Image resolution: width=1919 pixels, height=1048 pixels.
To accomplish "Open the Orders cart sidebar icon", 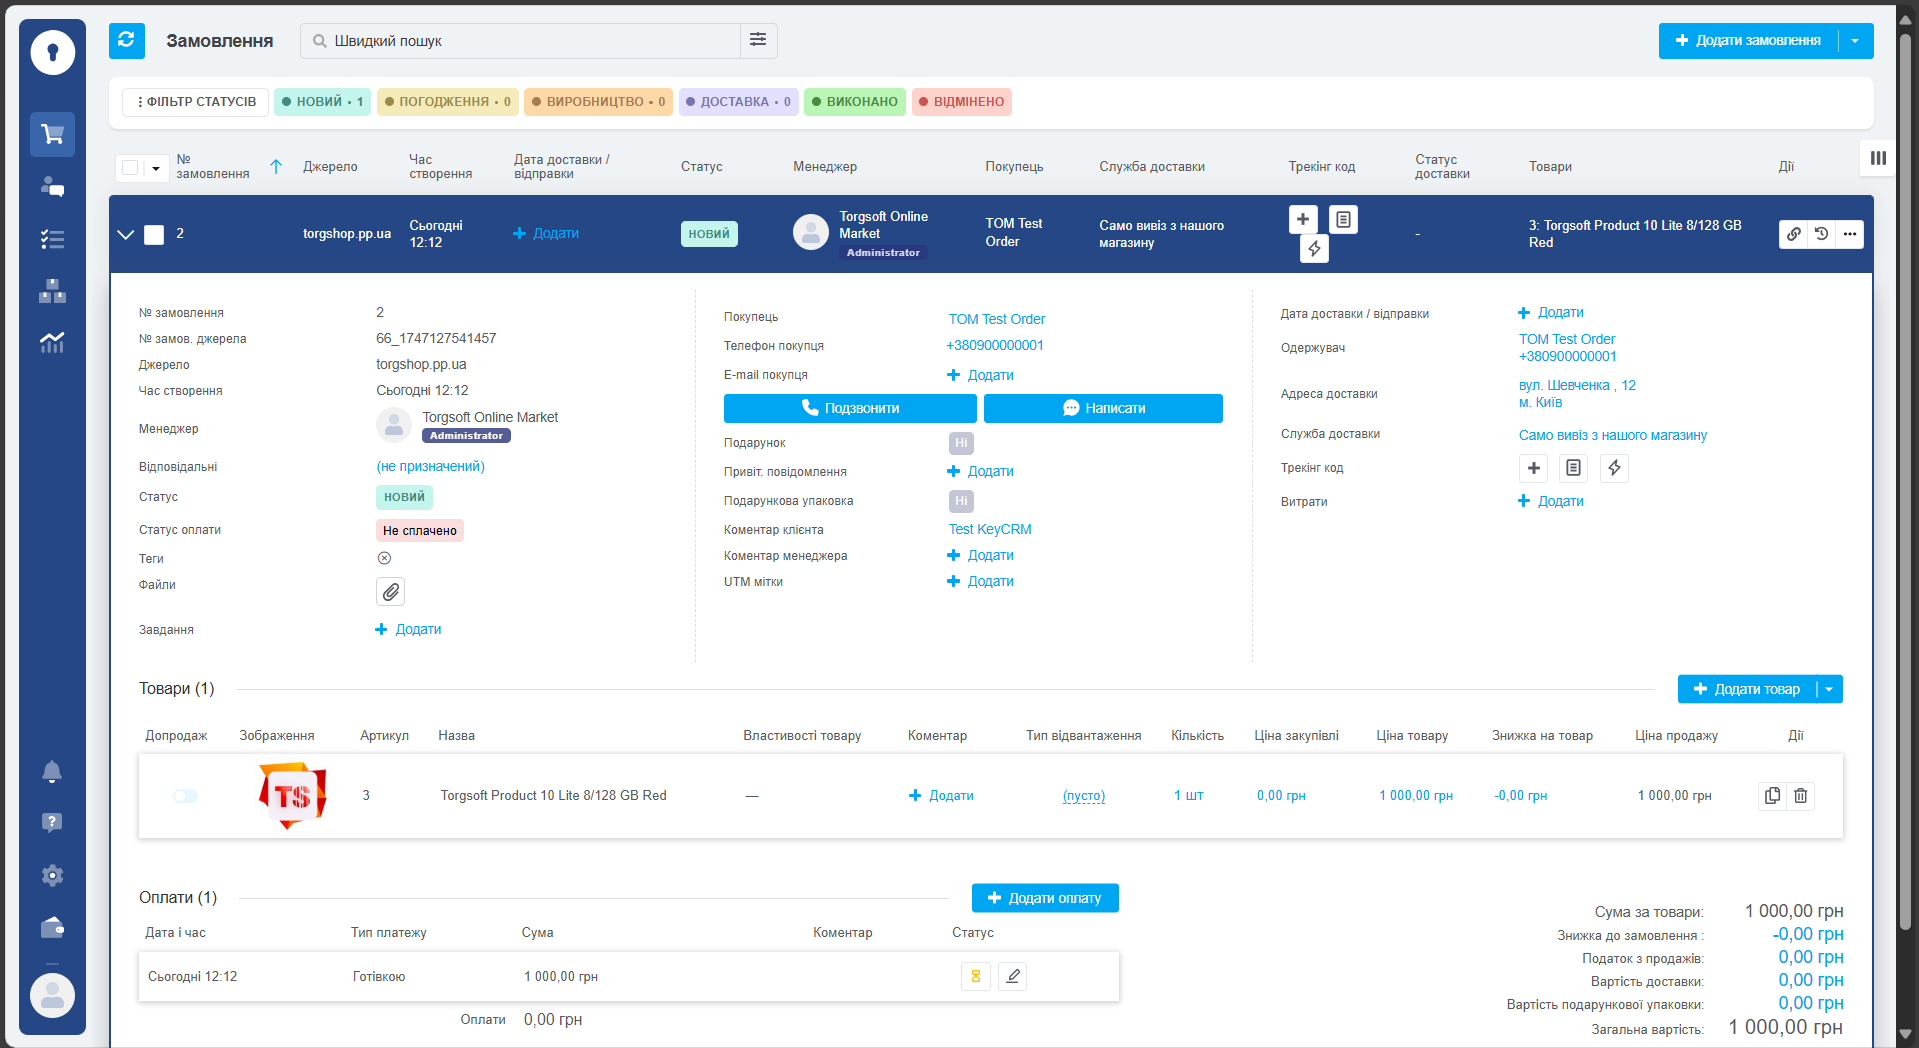I will tap(52, 134).
